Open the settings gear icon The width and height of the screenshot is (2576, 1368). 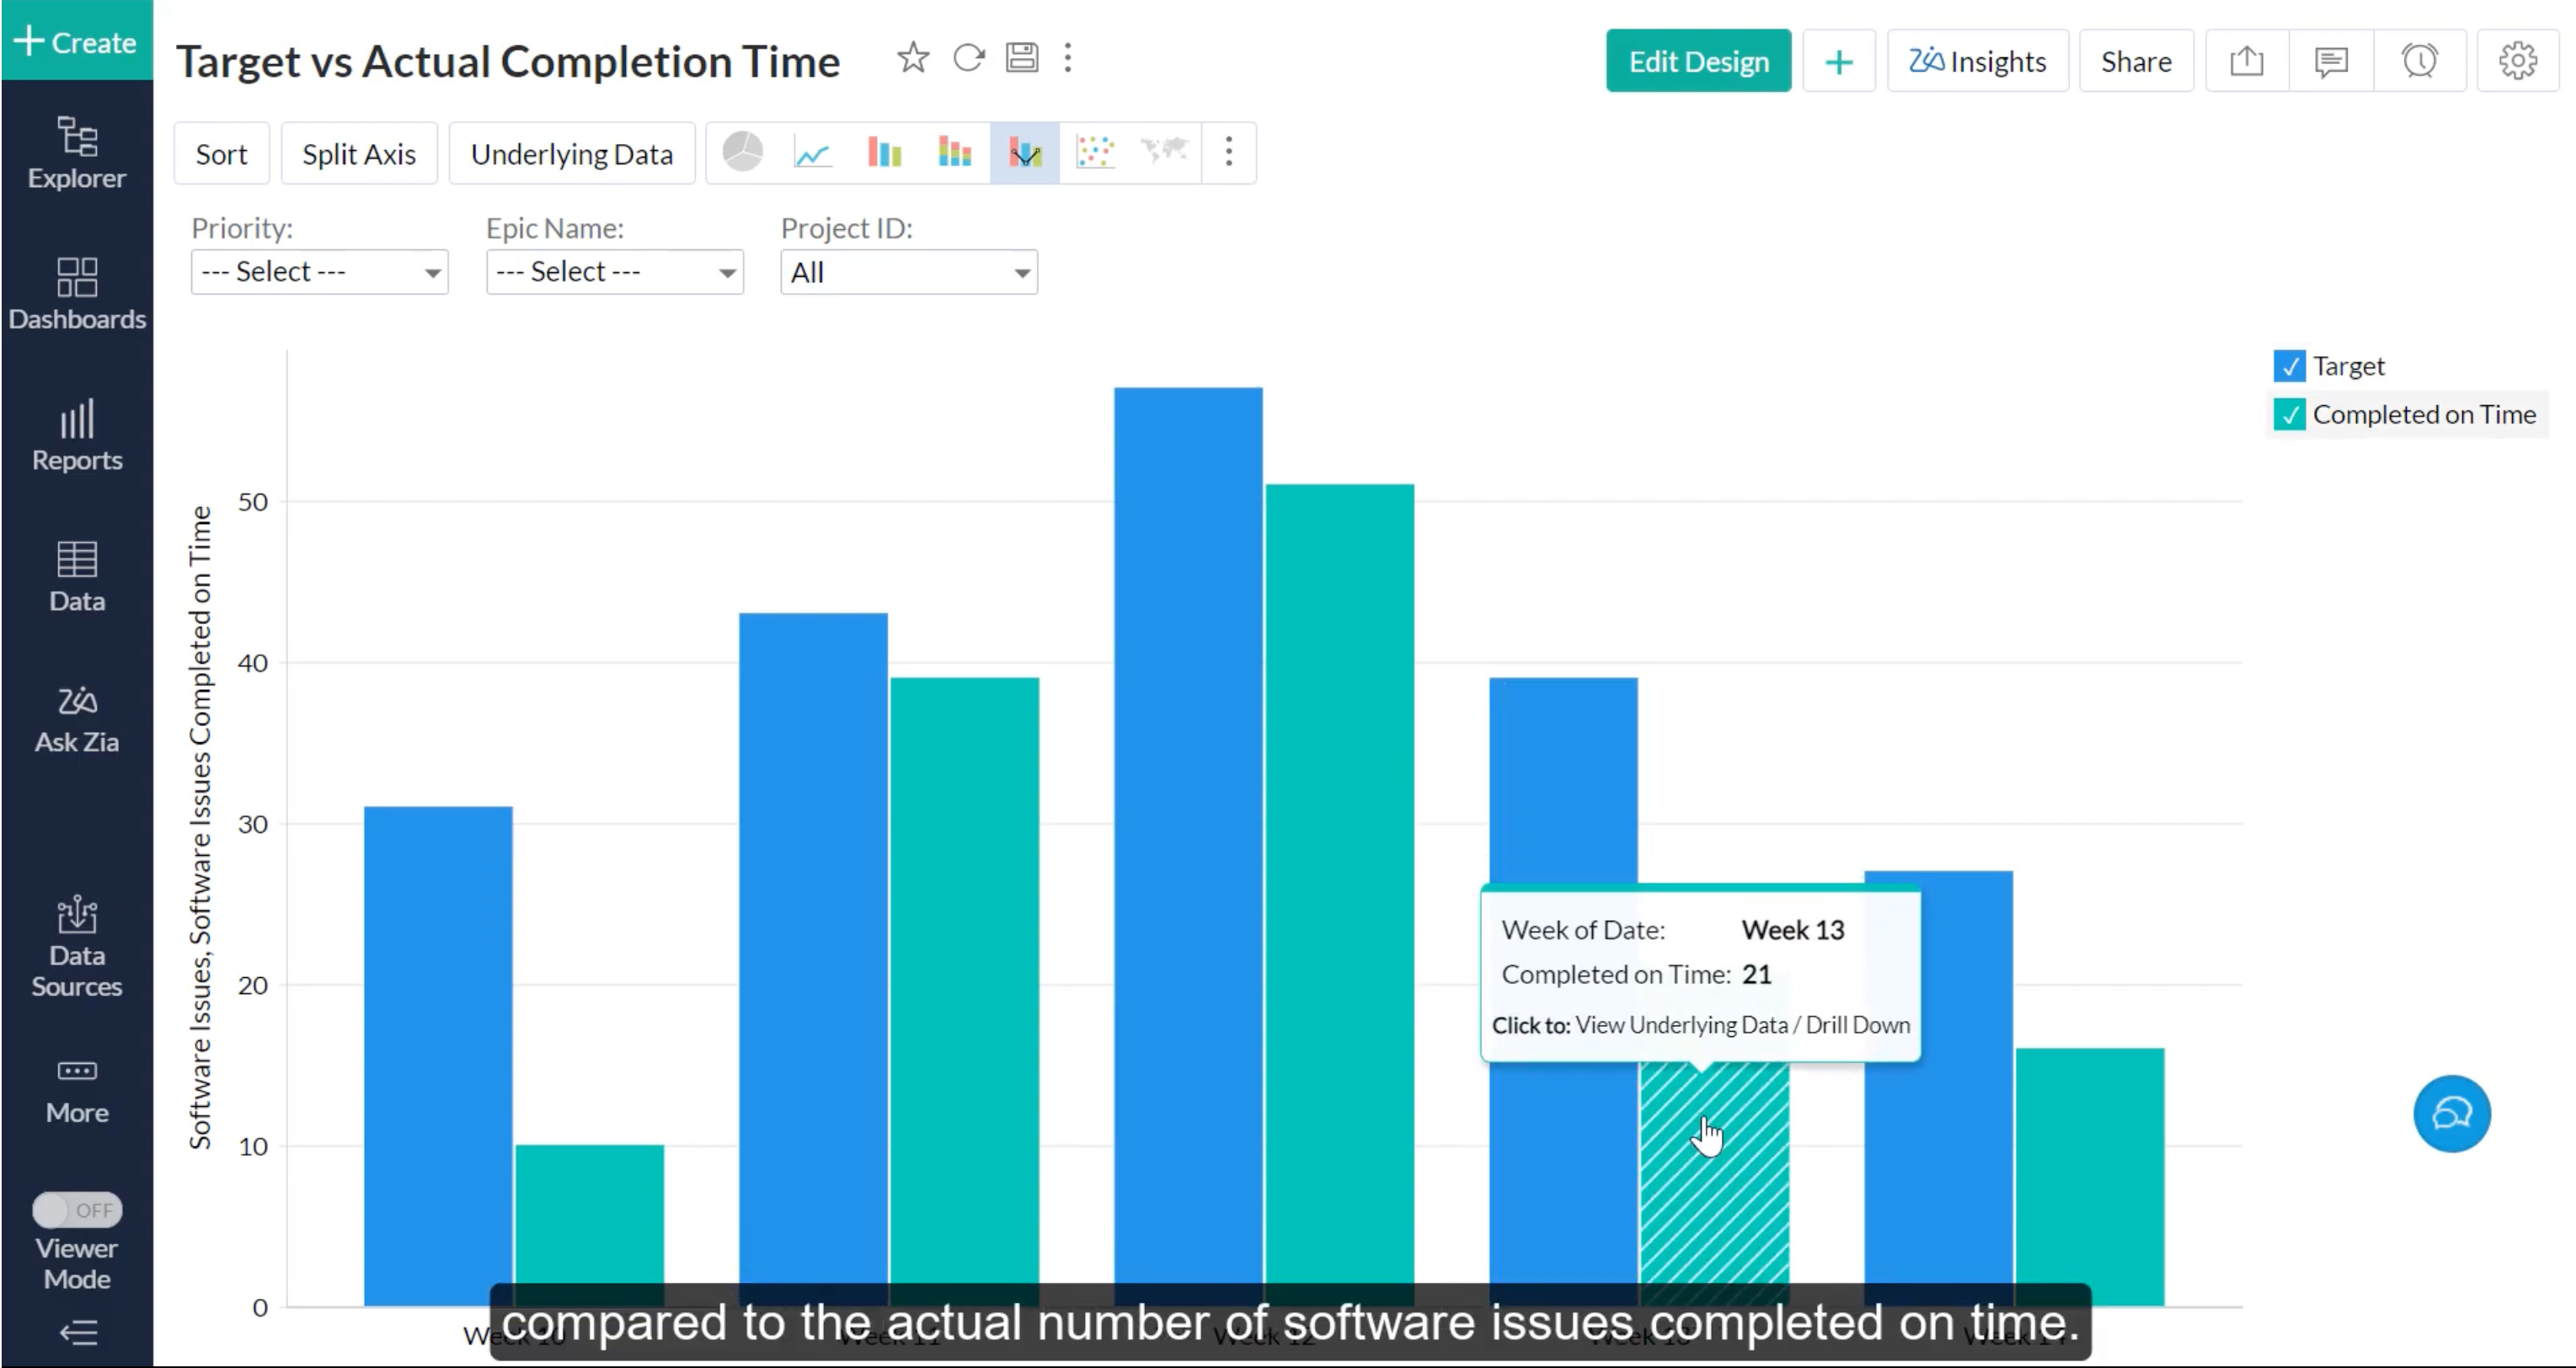[2517, 61]
